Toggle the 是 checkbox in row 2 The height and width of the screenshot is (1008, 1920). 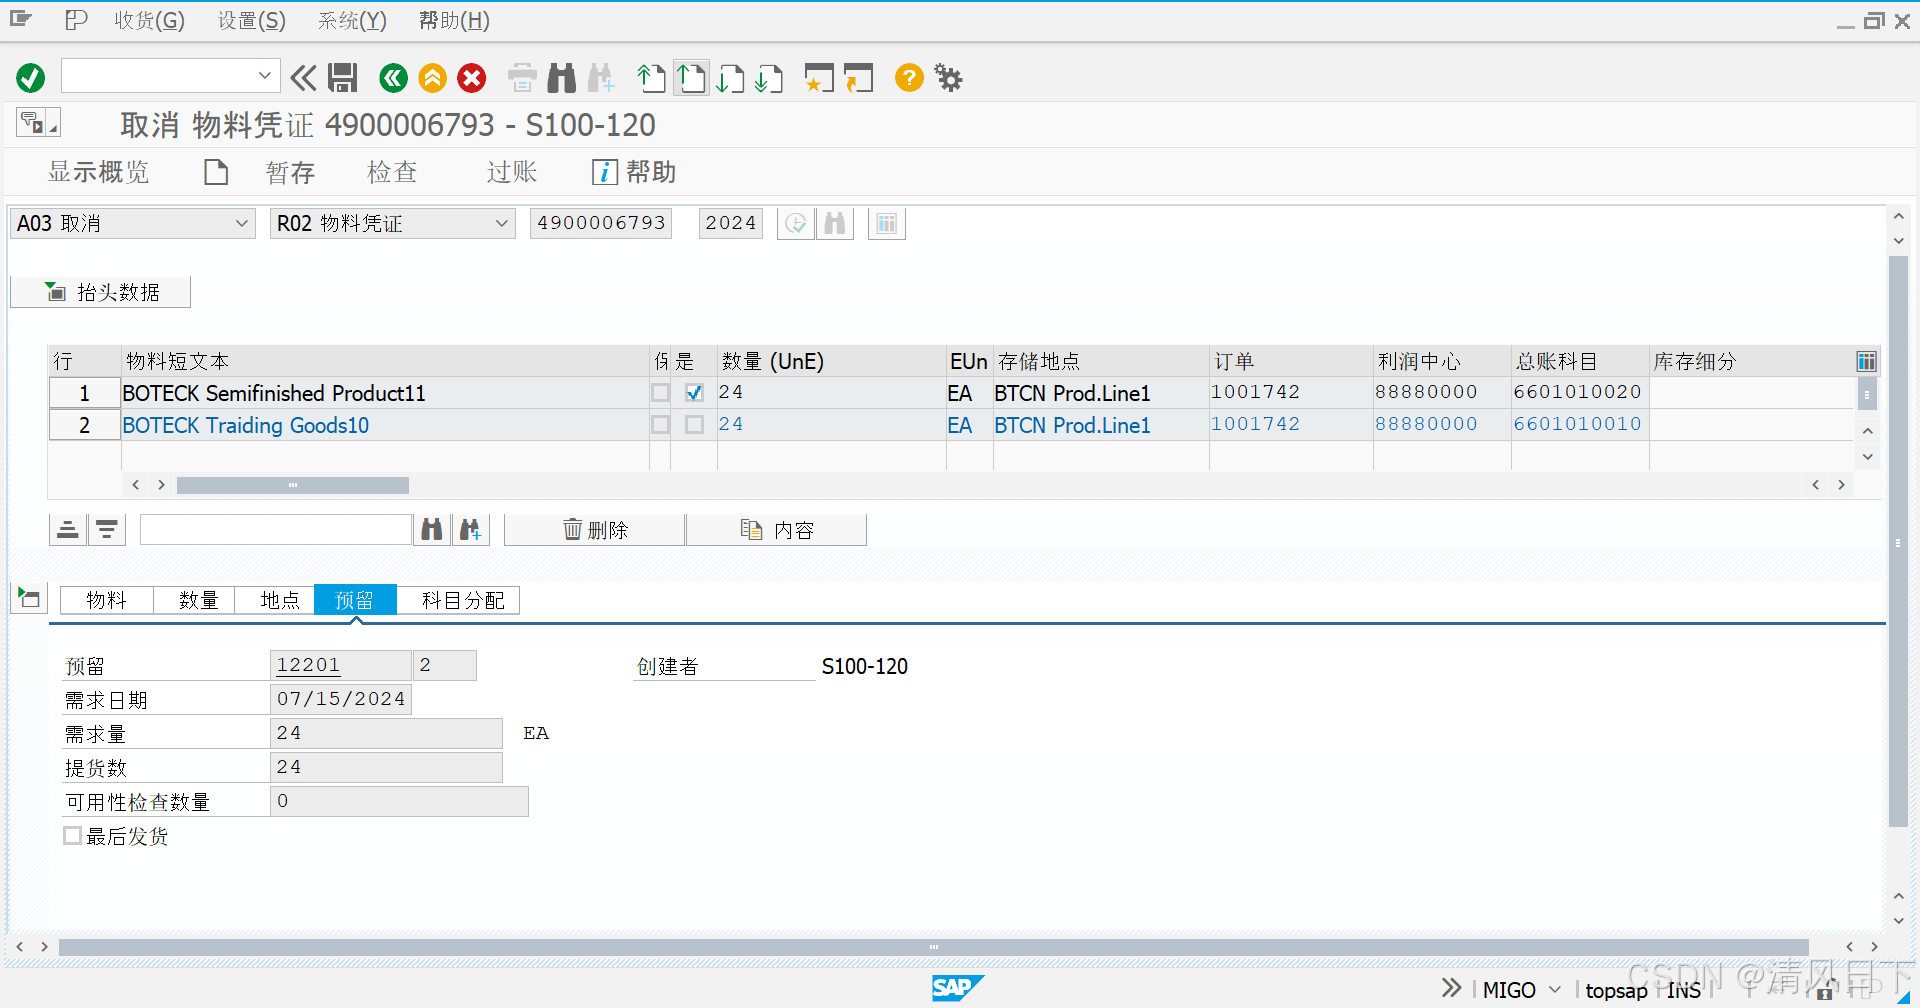tap(694, 425)
